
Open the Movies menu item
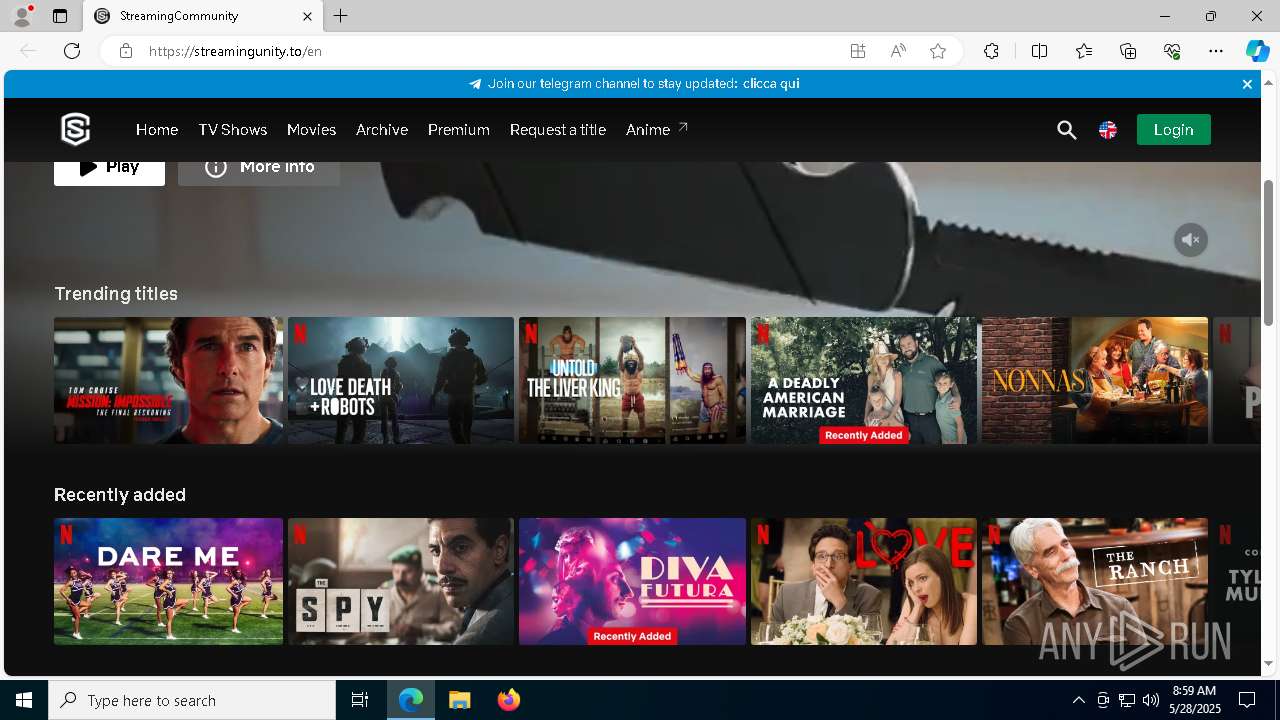coord(311,130)
